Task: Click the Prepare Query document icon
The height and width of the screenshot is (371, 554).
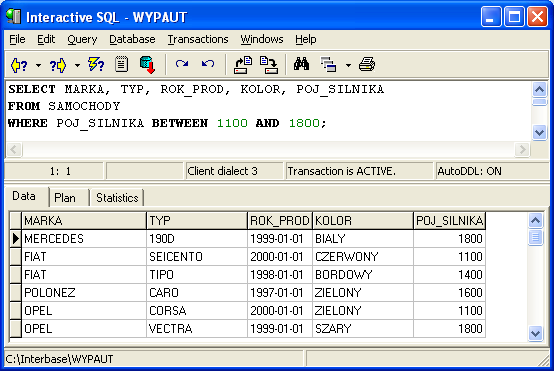Action: point(121,65)
